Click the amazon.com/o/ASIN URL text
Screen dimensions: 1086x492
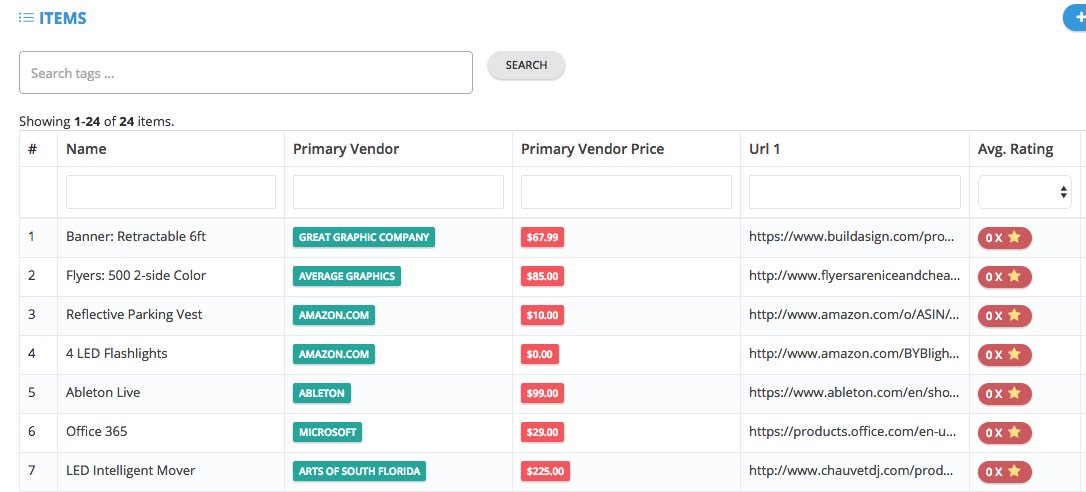[x=855, y=315]
